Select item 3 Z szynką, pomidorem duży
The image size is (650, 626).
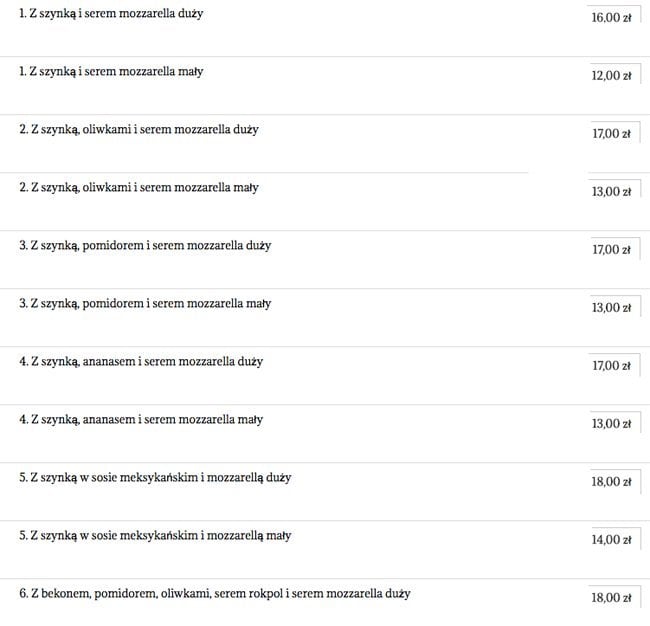145,246
